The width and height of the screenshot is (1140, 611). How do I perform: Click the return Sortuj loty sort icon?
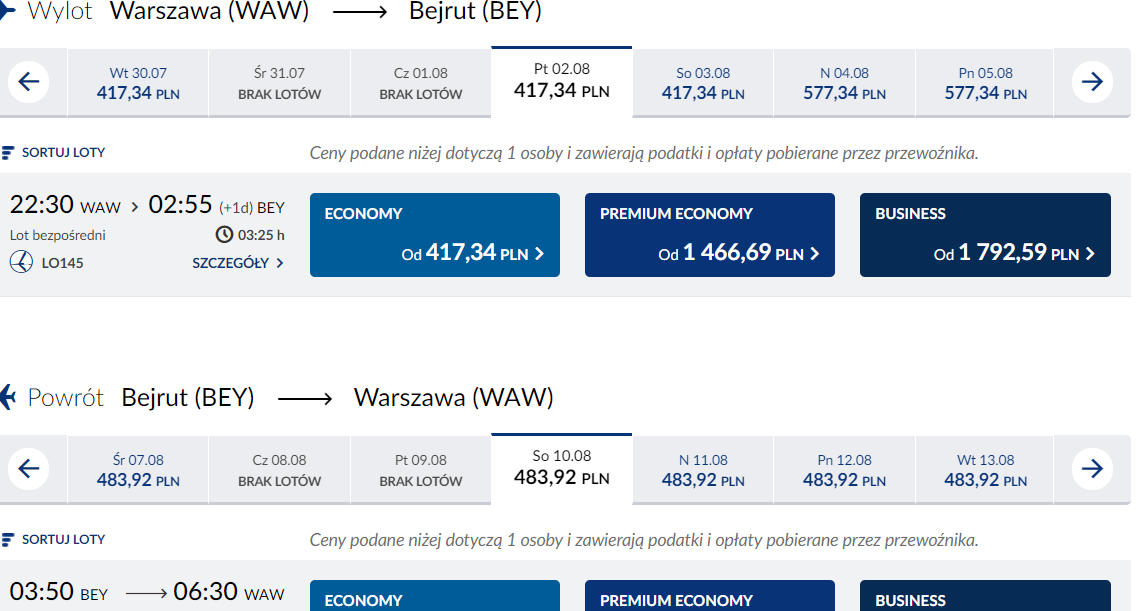[x=8, y=540]
